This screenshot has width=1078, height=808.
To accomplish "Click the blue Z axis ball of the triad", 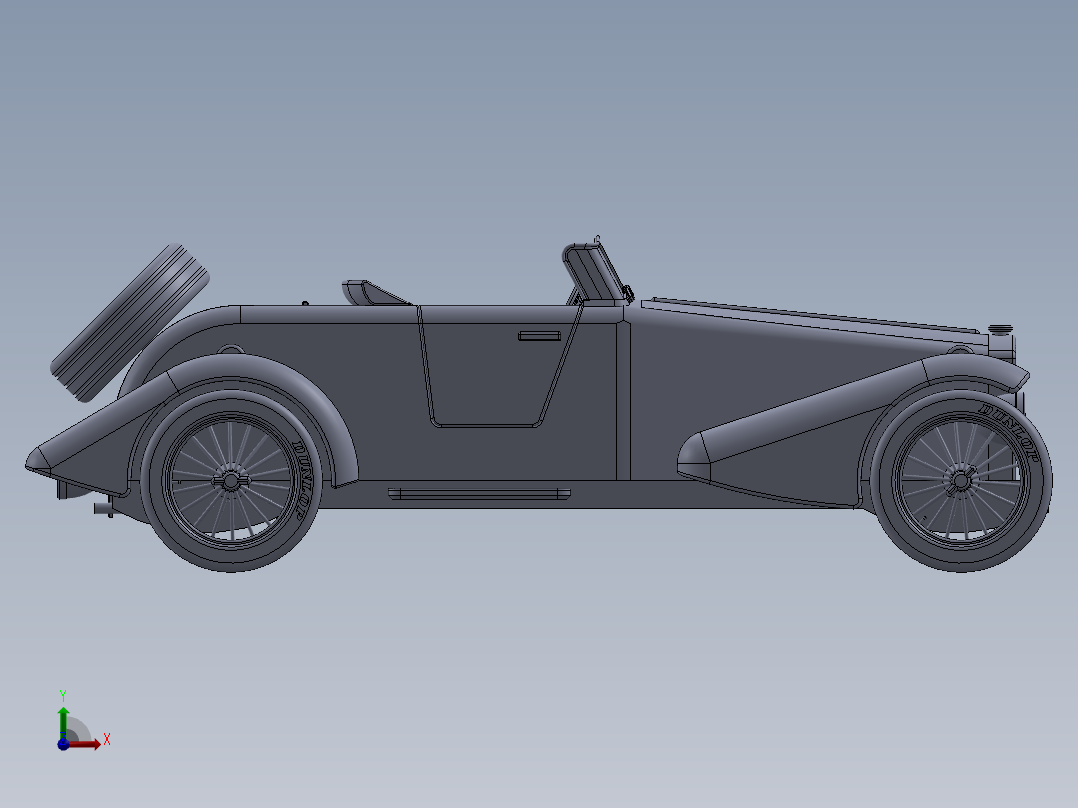I will (63, 744).
